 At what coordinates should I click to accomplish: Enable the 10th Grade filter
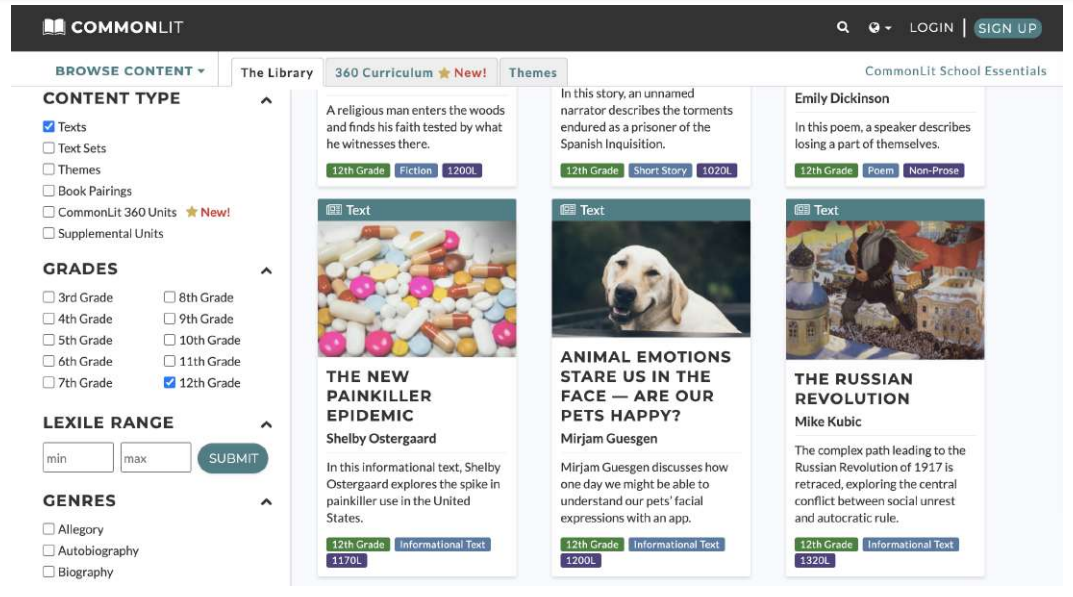tap(170, 340)
